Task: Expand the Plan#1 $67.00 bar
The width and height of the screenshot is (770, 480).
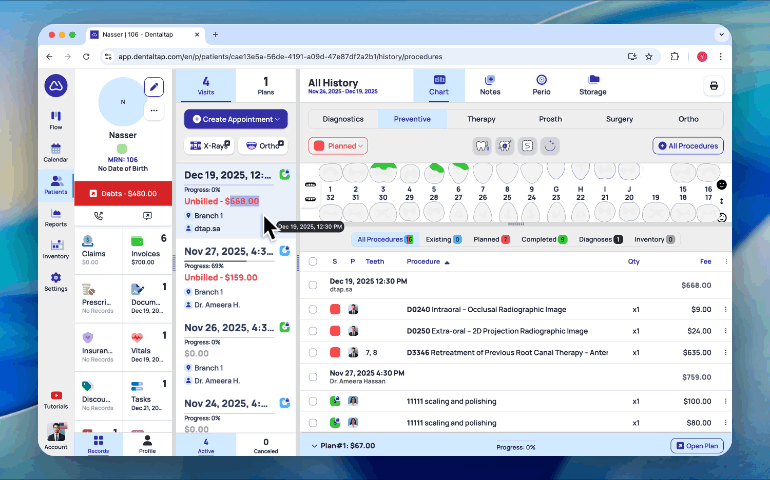Action: tap(315, 446)
